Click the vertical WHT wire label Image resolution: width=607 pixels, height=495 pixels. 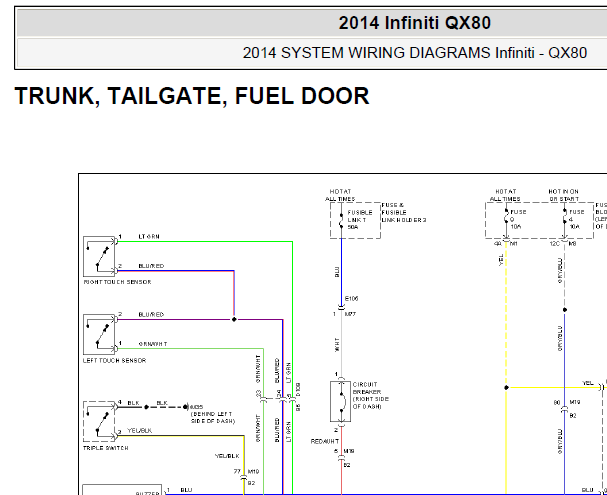(x=337, y=344)
